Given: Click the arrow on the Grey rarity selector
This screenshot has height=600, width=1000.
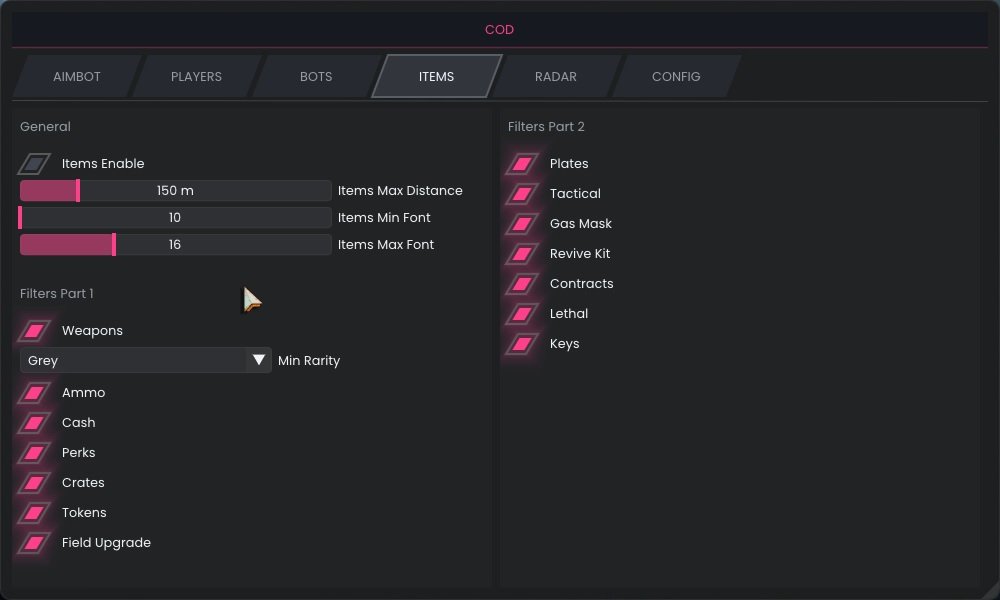Looking at the screenshot, I should coord(259,360).
